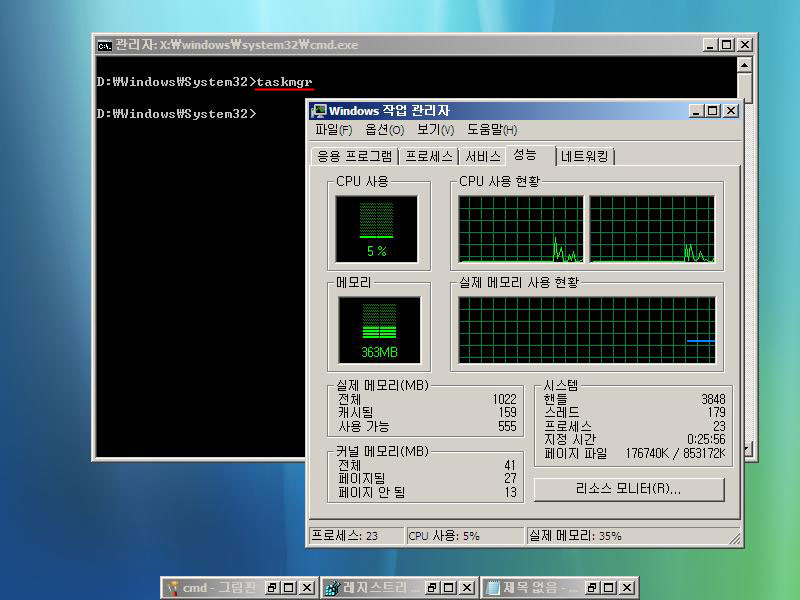The height and width of the screenshot is (600, 800).
Task: Close the cmd.exe window
Action: 745,45
